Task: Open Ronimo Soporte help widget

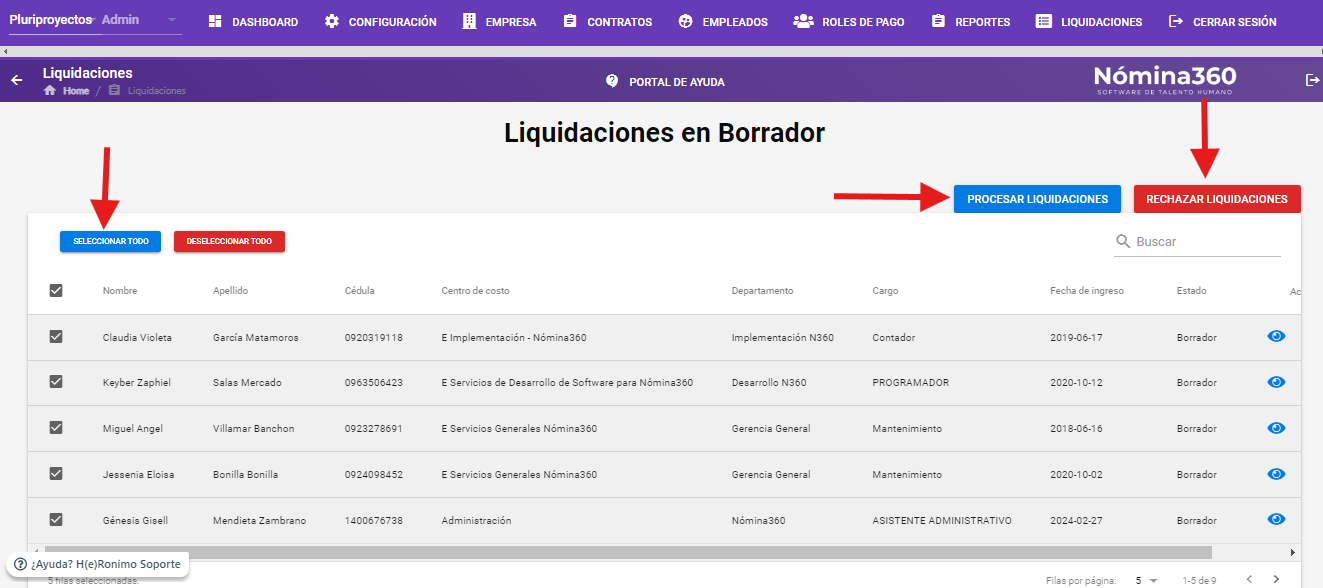Action: (97, 564)
